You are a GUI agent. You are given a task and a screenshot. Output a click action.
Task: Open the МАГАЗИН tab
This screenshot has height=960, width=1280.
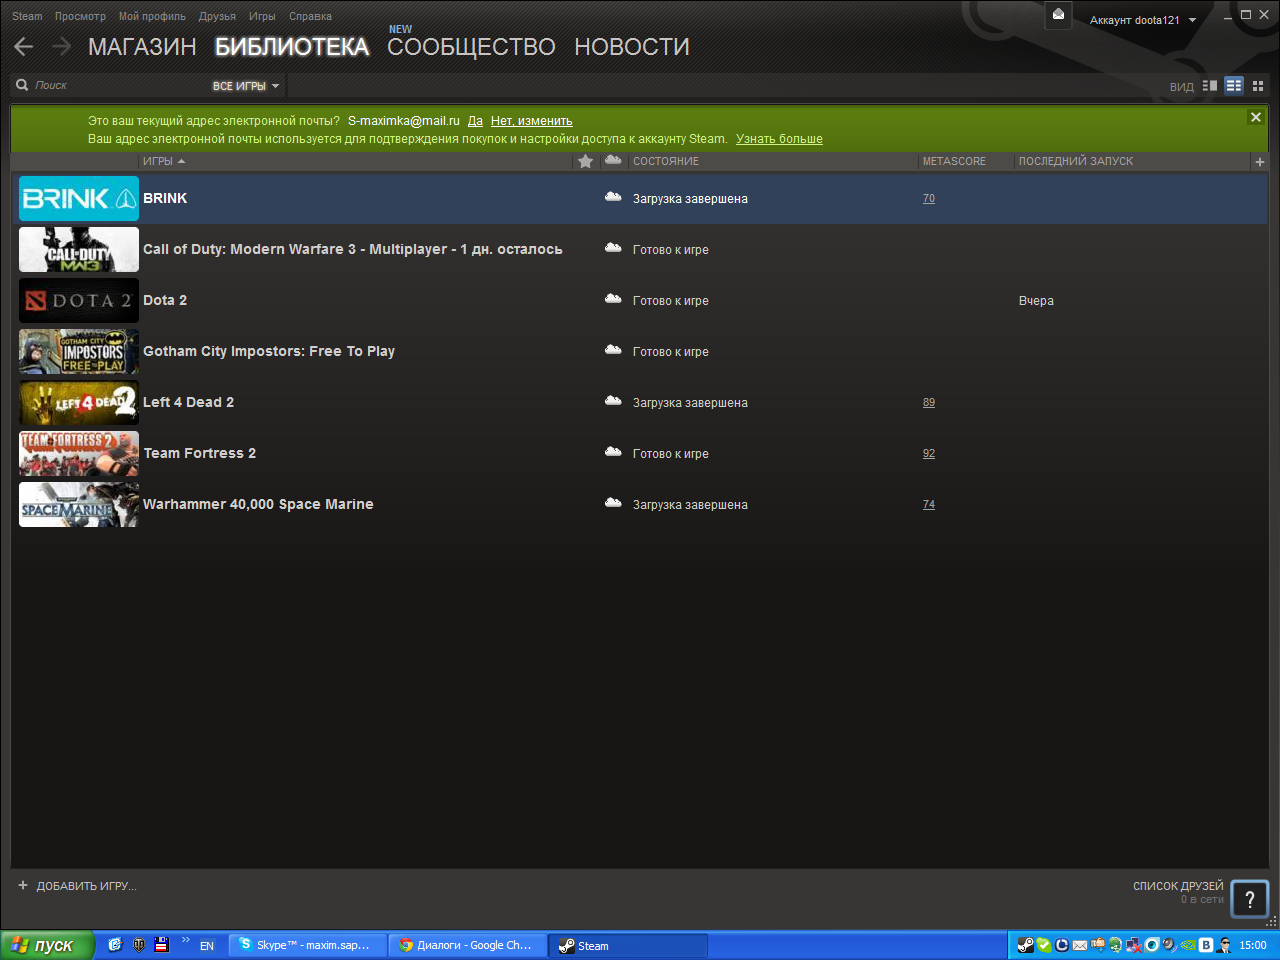point(142,47)
